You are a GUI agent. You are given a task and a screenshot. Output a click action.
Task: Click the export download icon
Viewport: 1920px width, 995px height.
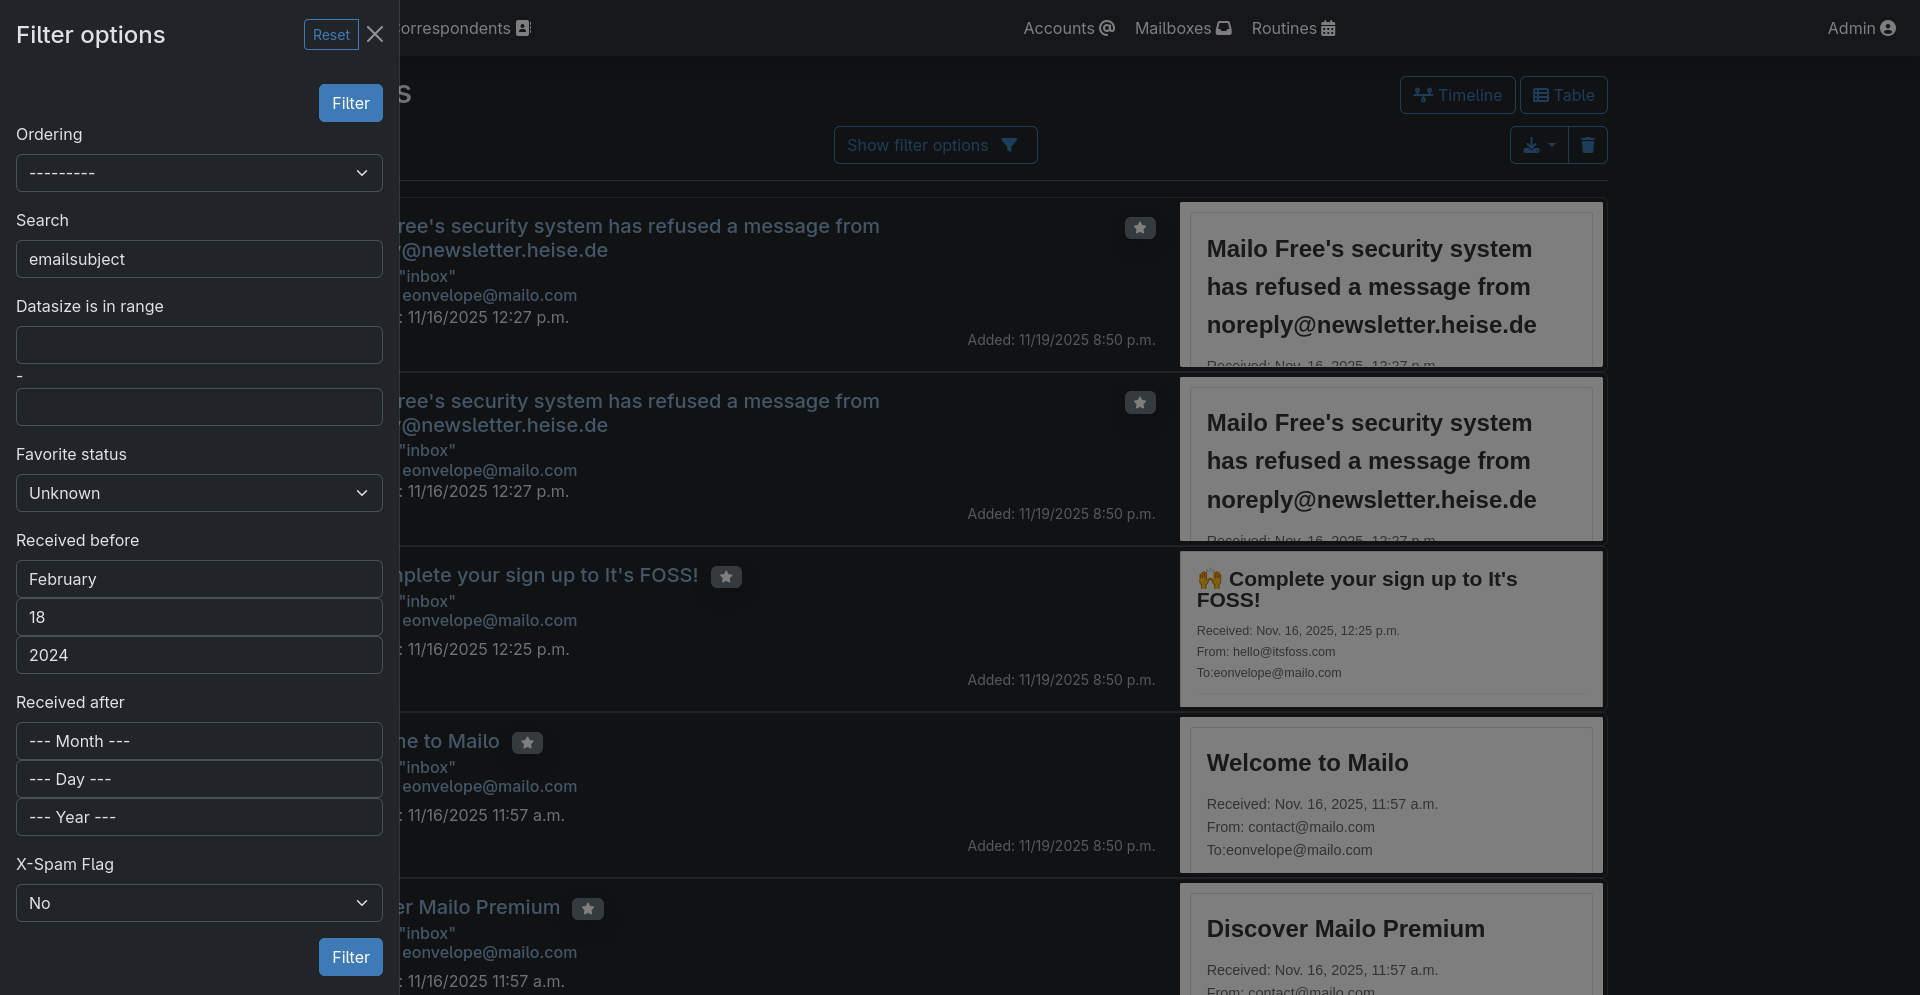1533,145
